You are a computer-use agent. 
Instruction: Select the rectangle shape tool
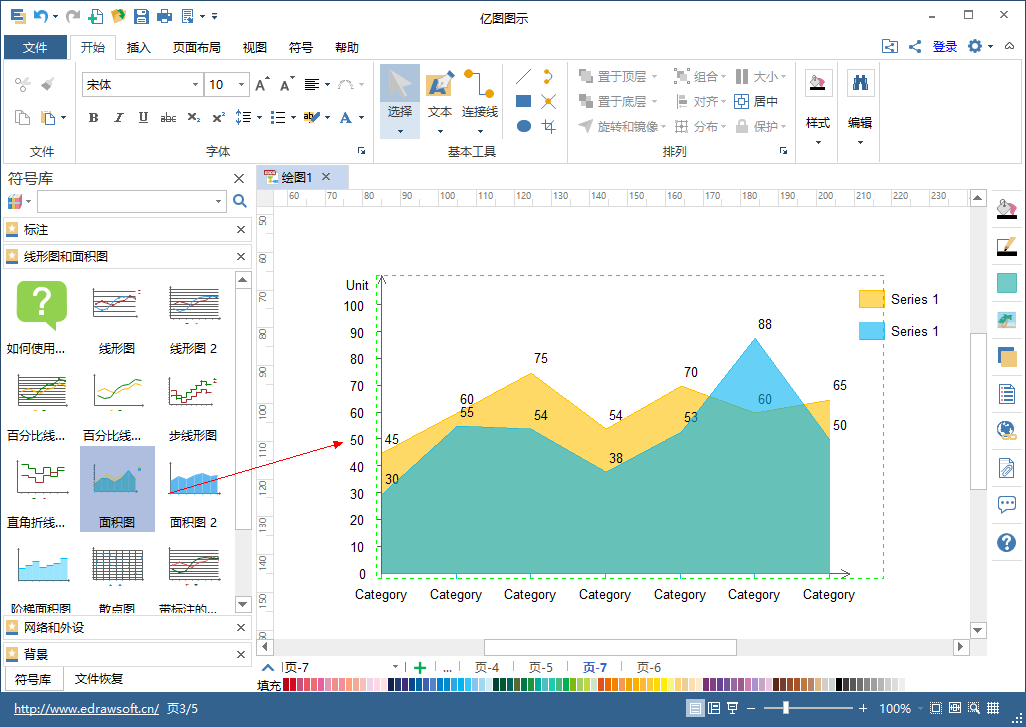(x=523, y=101)
